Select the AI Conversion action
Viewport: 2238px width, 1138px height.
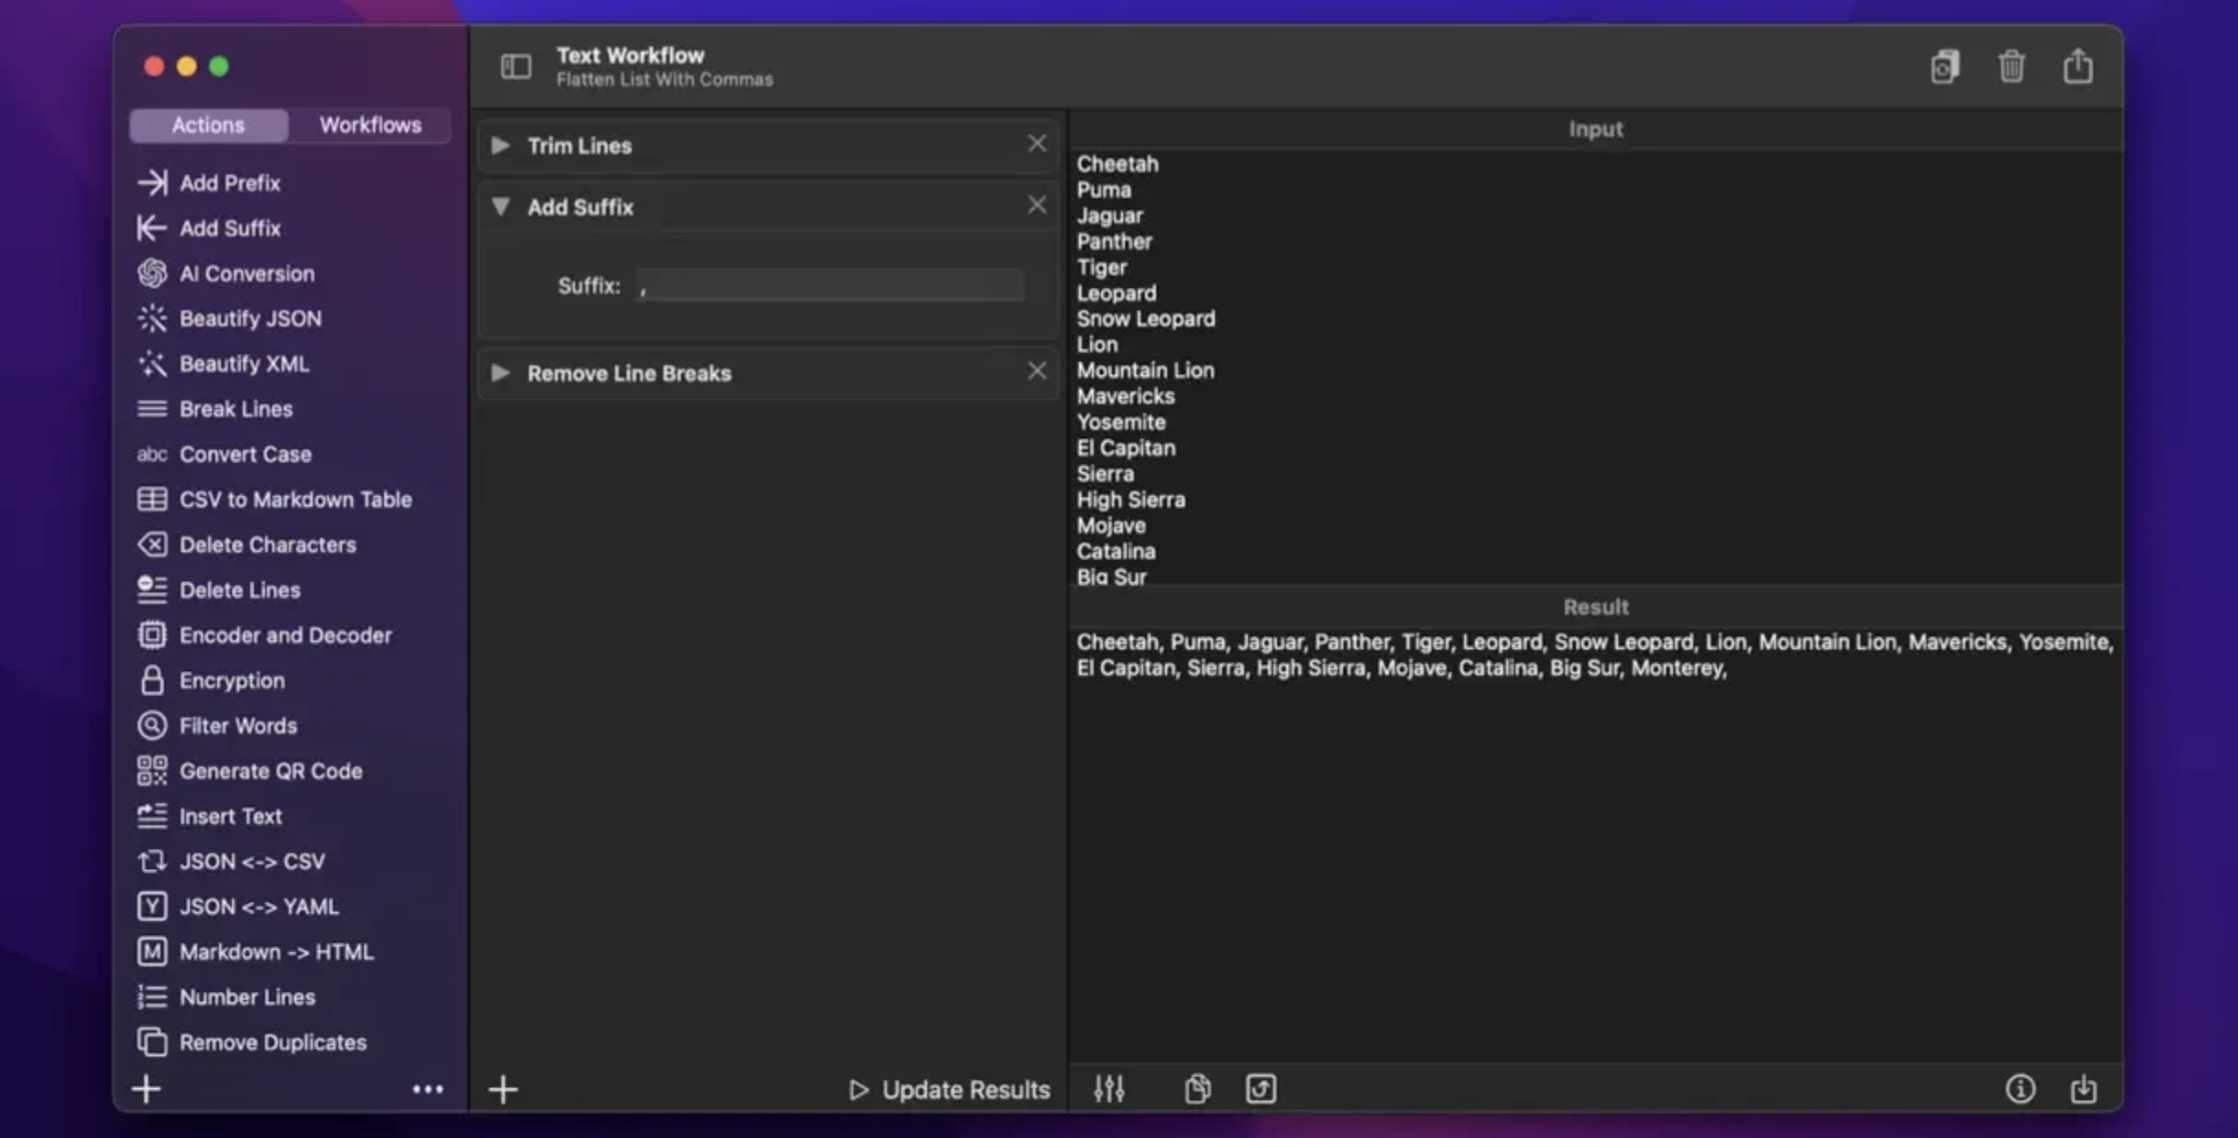[x=246, y=273]
